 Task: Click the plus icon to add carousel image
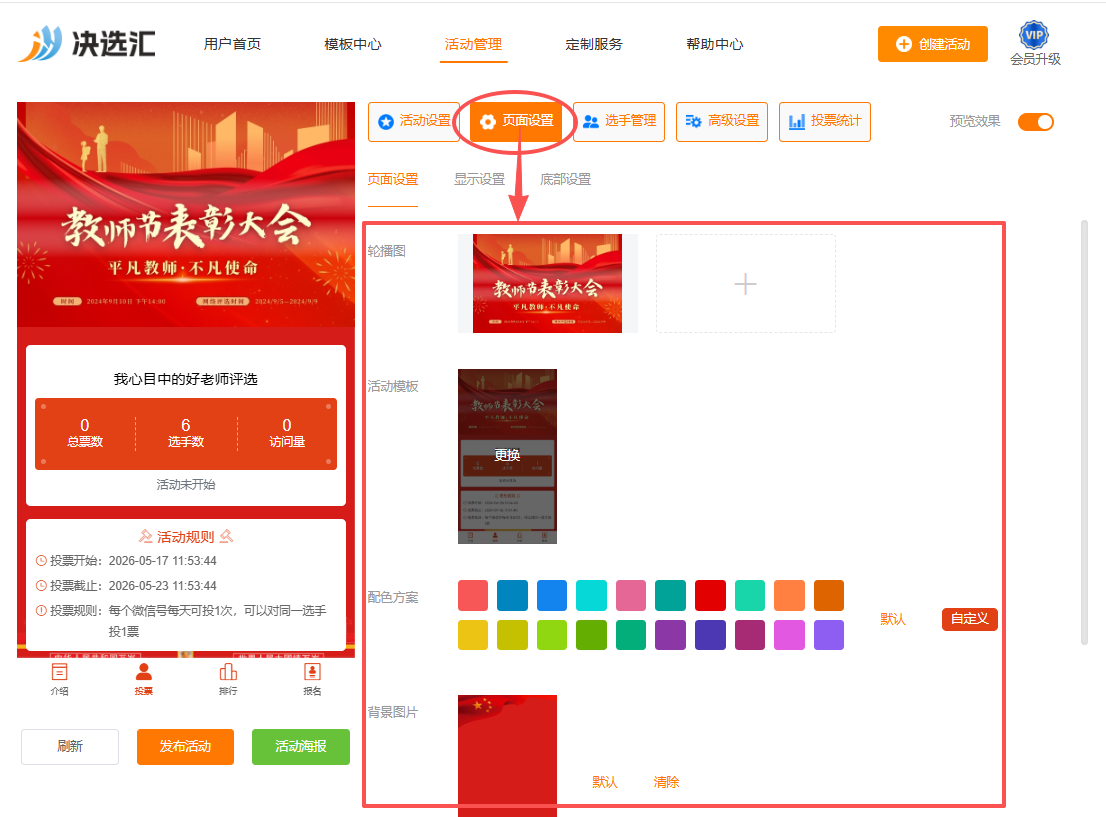click(x=746, y=284)
